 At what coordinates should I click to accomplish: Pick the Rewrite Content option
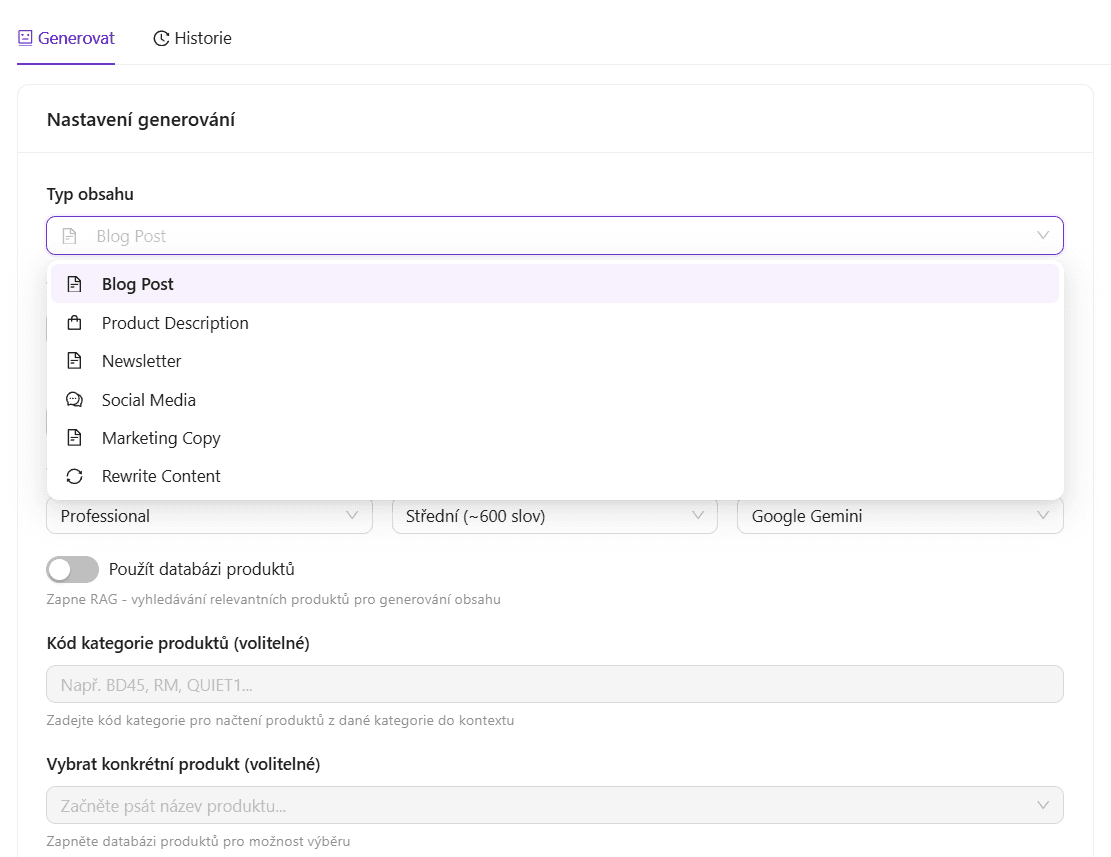pyautogui.click(x=161, y=476)
